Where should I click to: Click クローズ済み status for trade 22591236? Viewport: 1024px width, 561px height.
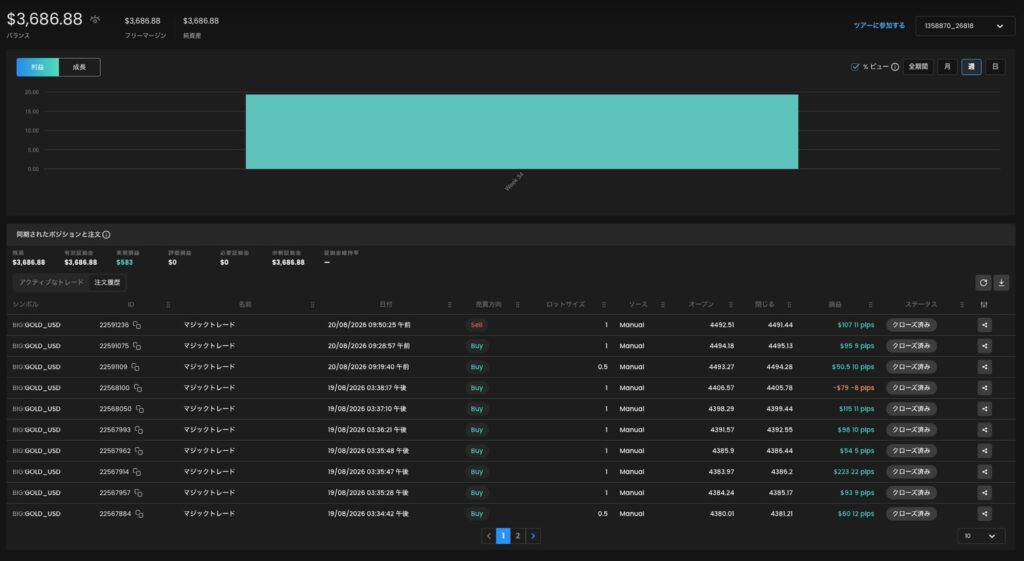click(911, 325)
